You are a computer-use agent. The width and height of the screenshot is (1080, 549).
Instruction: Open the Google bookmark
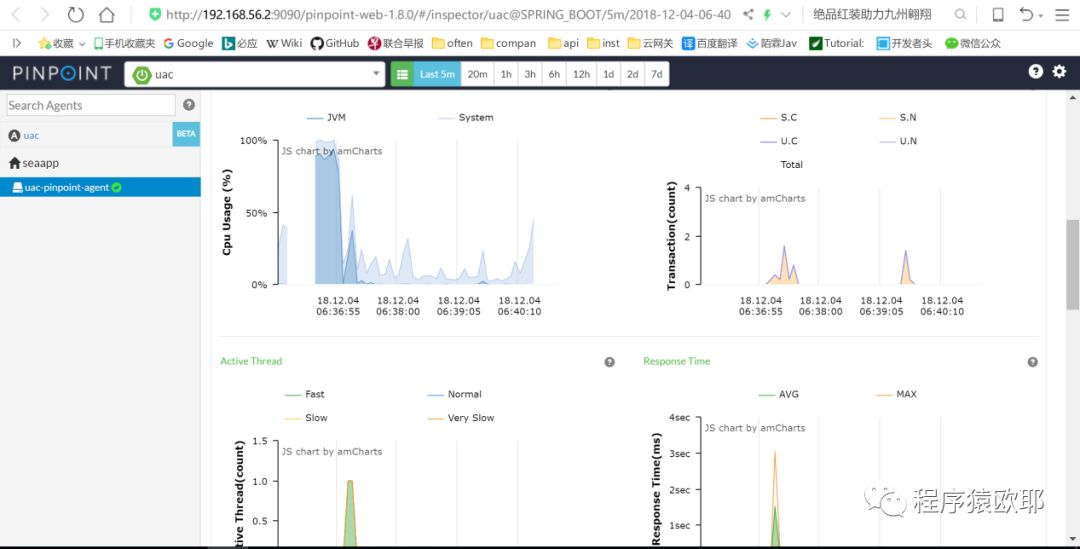[188, 43]
